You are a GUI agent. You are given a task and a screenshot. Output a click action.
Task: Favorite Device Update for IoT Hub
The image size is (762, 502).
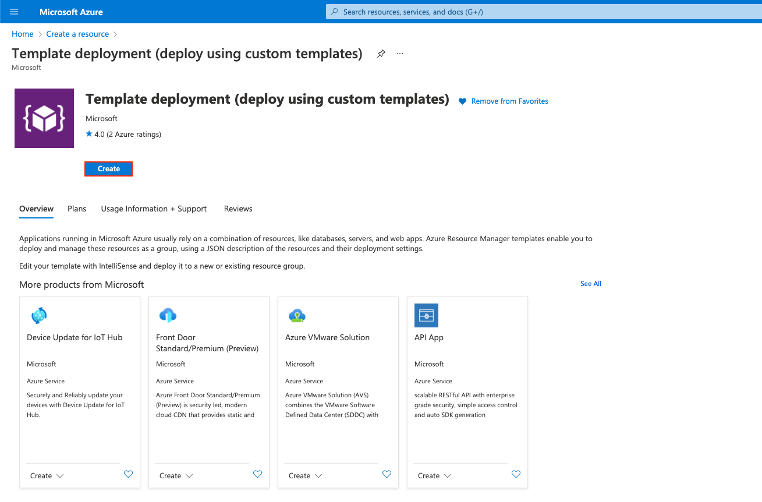coord(128,474)
